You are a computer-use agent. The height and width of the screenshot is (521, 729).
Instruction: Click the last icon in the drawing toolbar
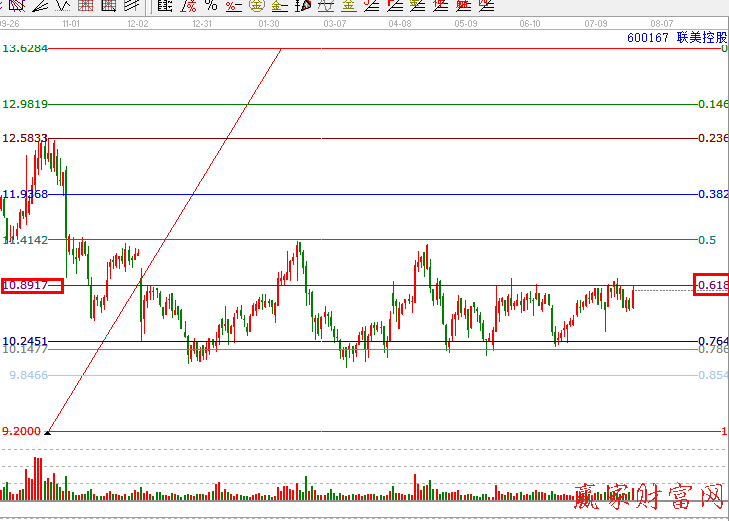pyautogui.click(x=486, y=5)
